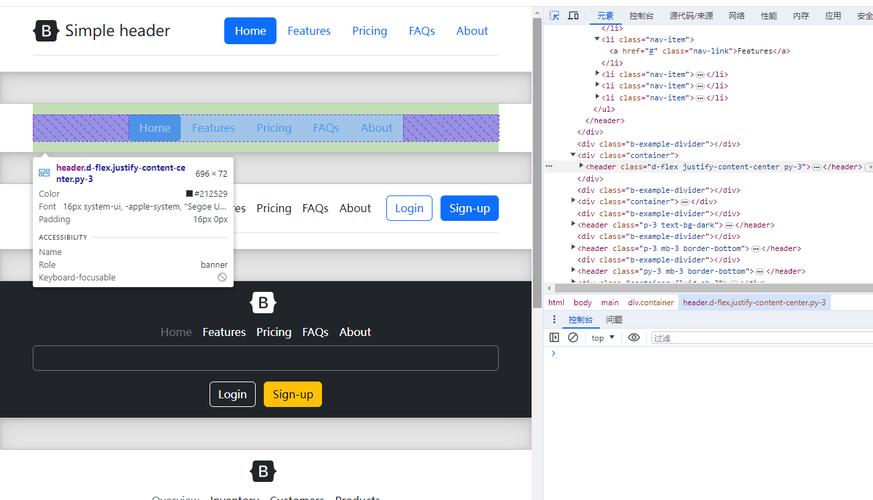Open the console drawer three-dot menu
873x500 pixels.
click(554, 319)
